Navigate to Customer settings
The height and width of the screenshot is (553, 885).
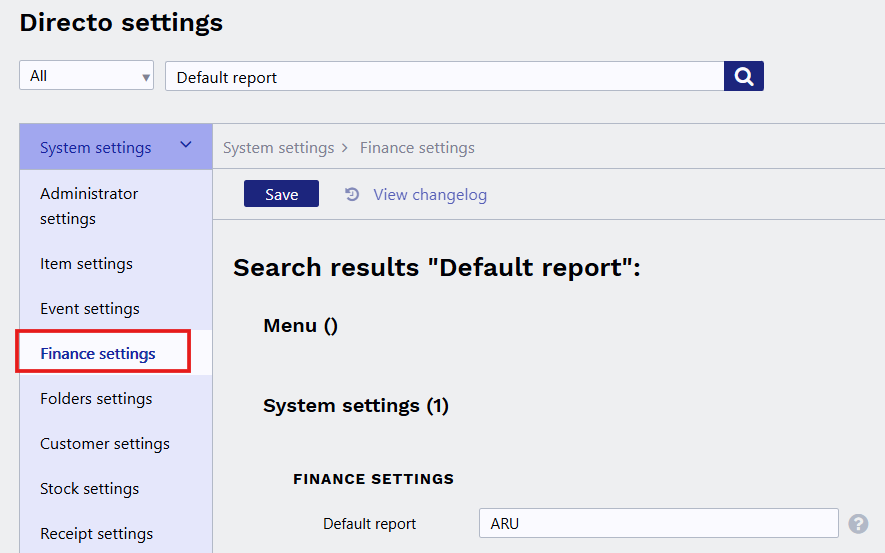105,444
